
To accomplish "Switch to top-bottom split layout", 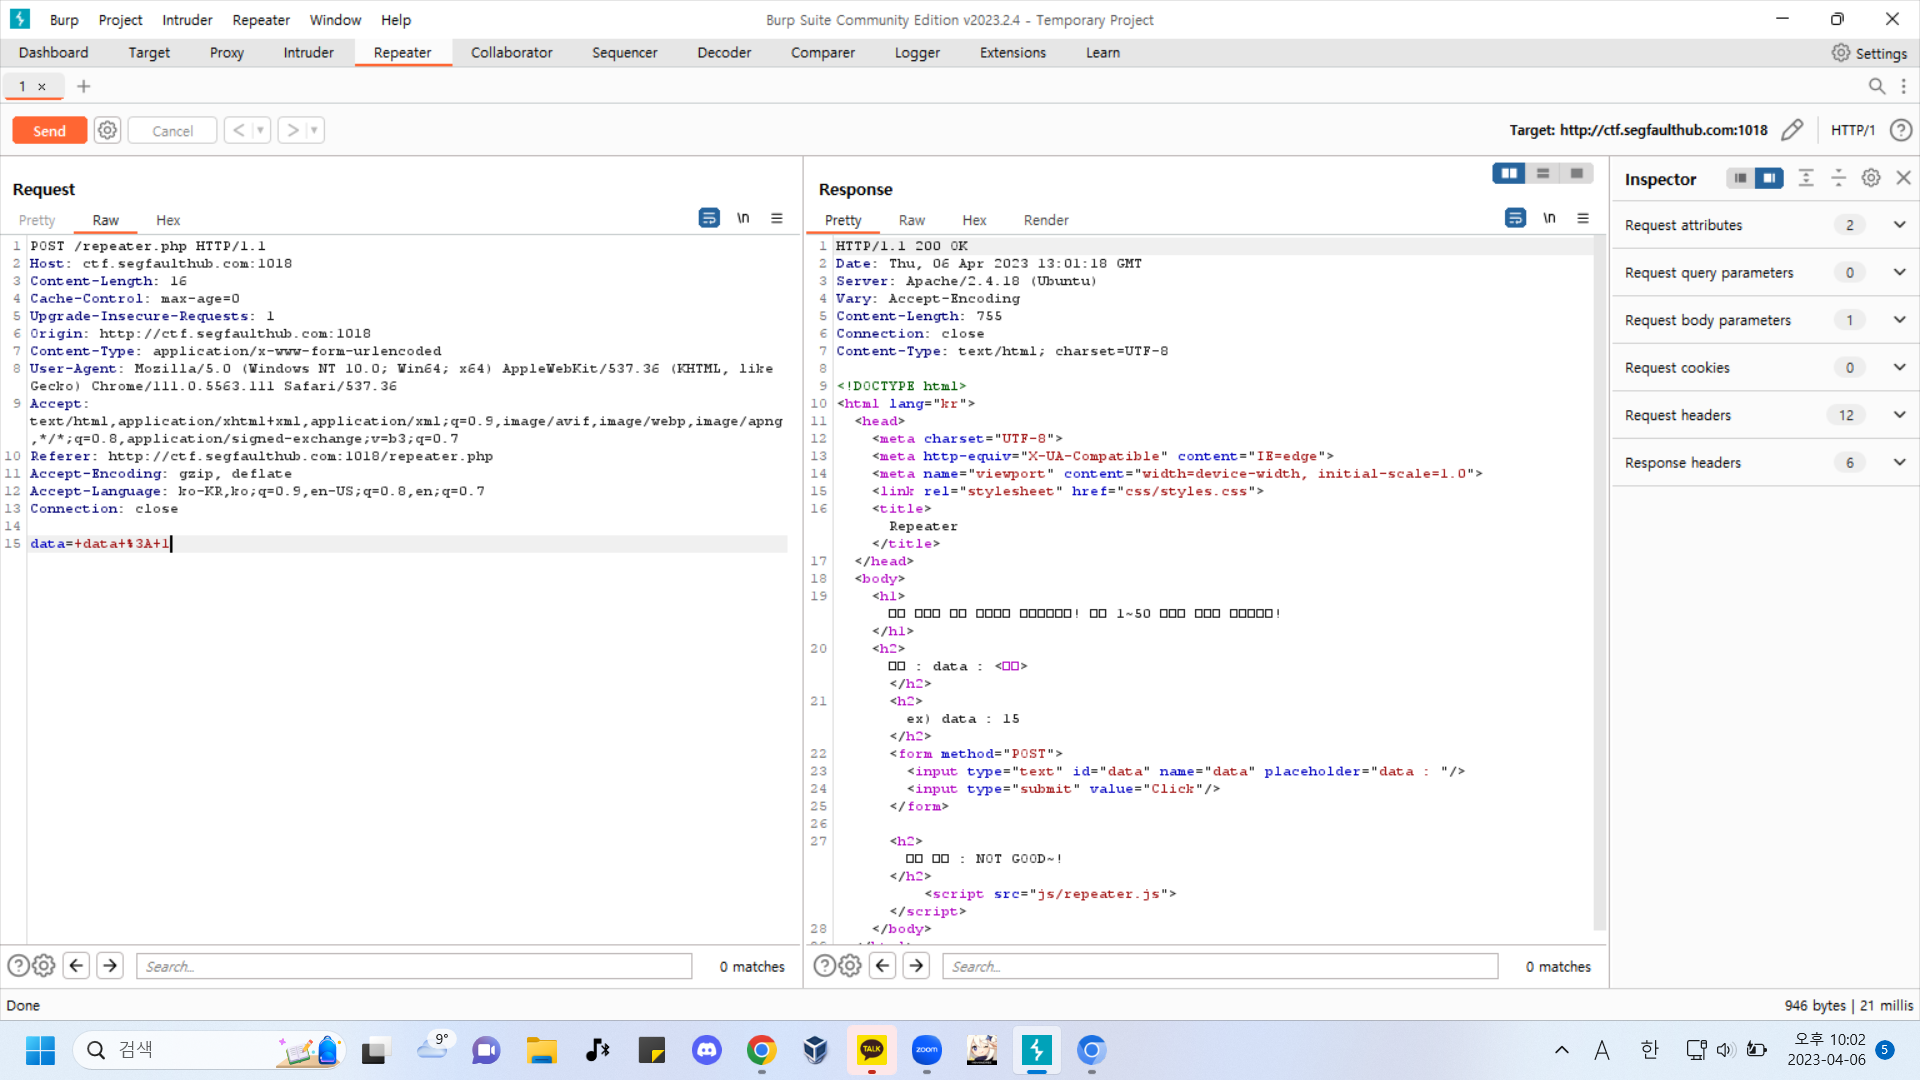I will [x=1542, y=174].
